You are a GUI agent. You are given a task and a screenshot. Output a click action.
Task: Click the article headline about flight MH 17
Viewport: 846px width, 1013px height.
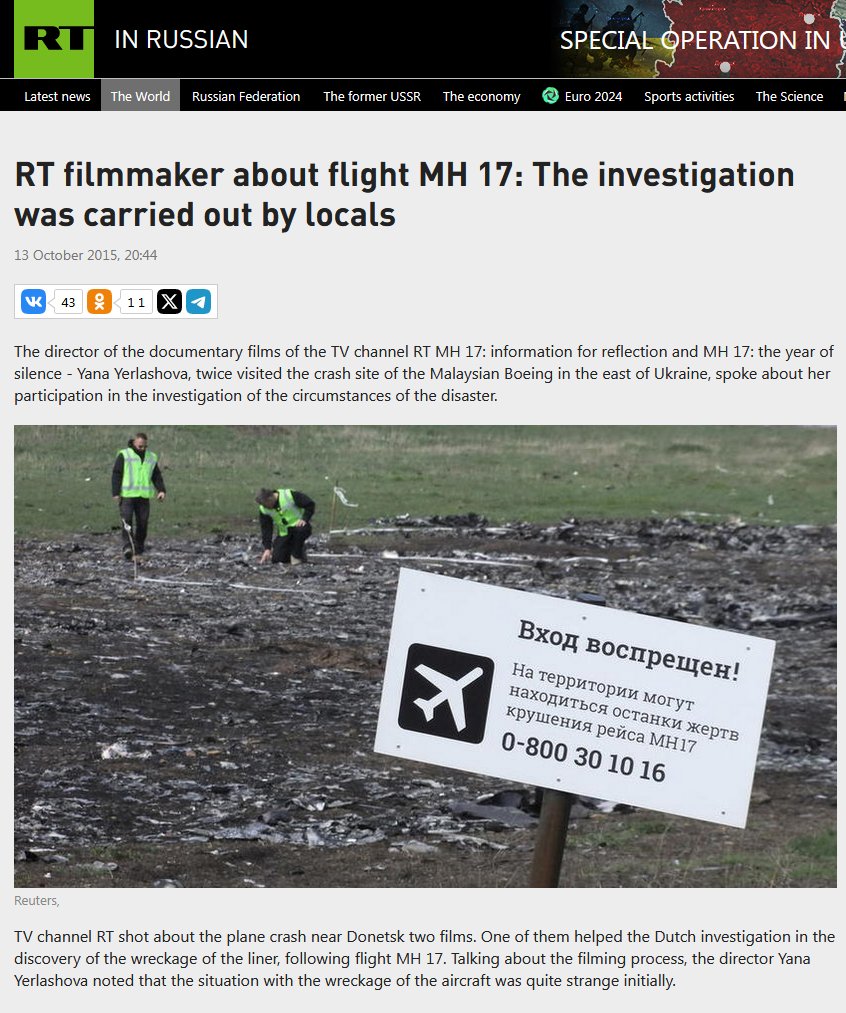tap(404, 194)
